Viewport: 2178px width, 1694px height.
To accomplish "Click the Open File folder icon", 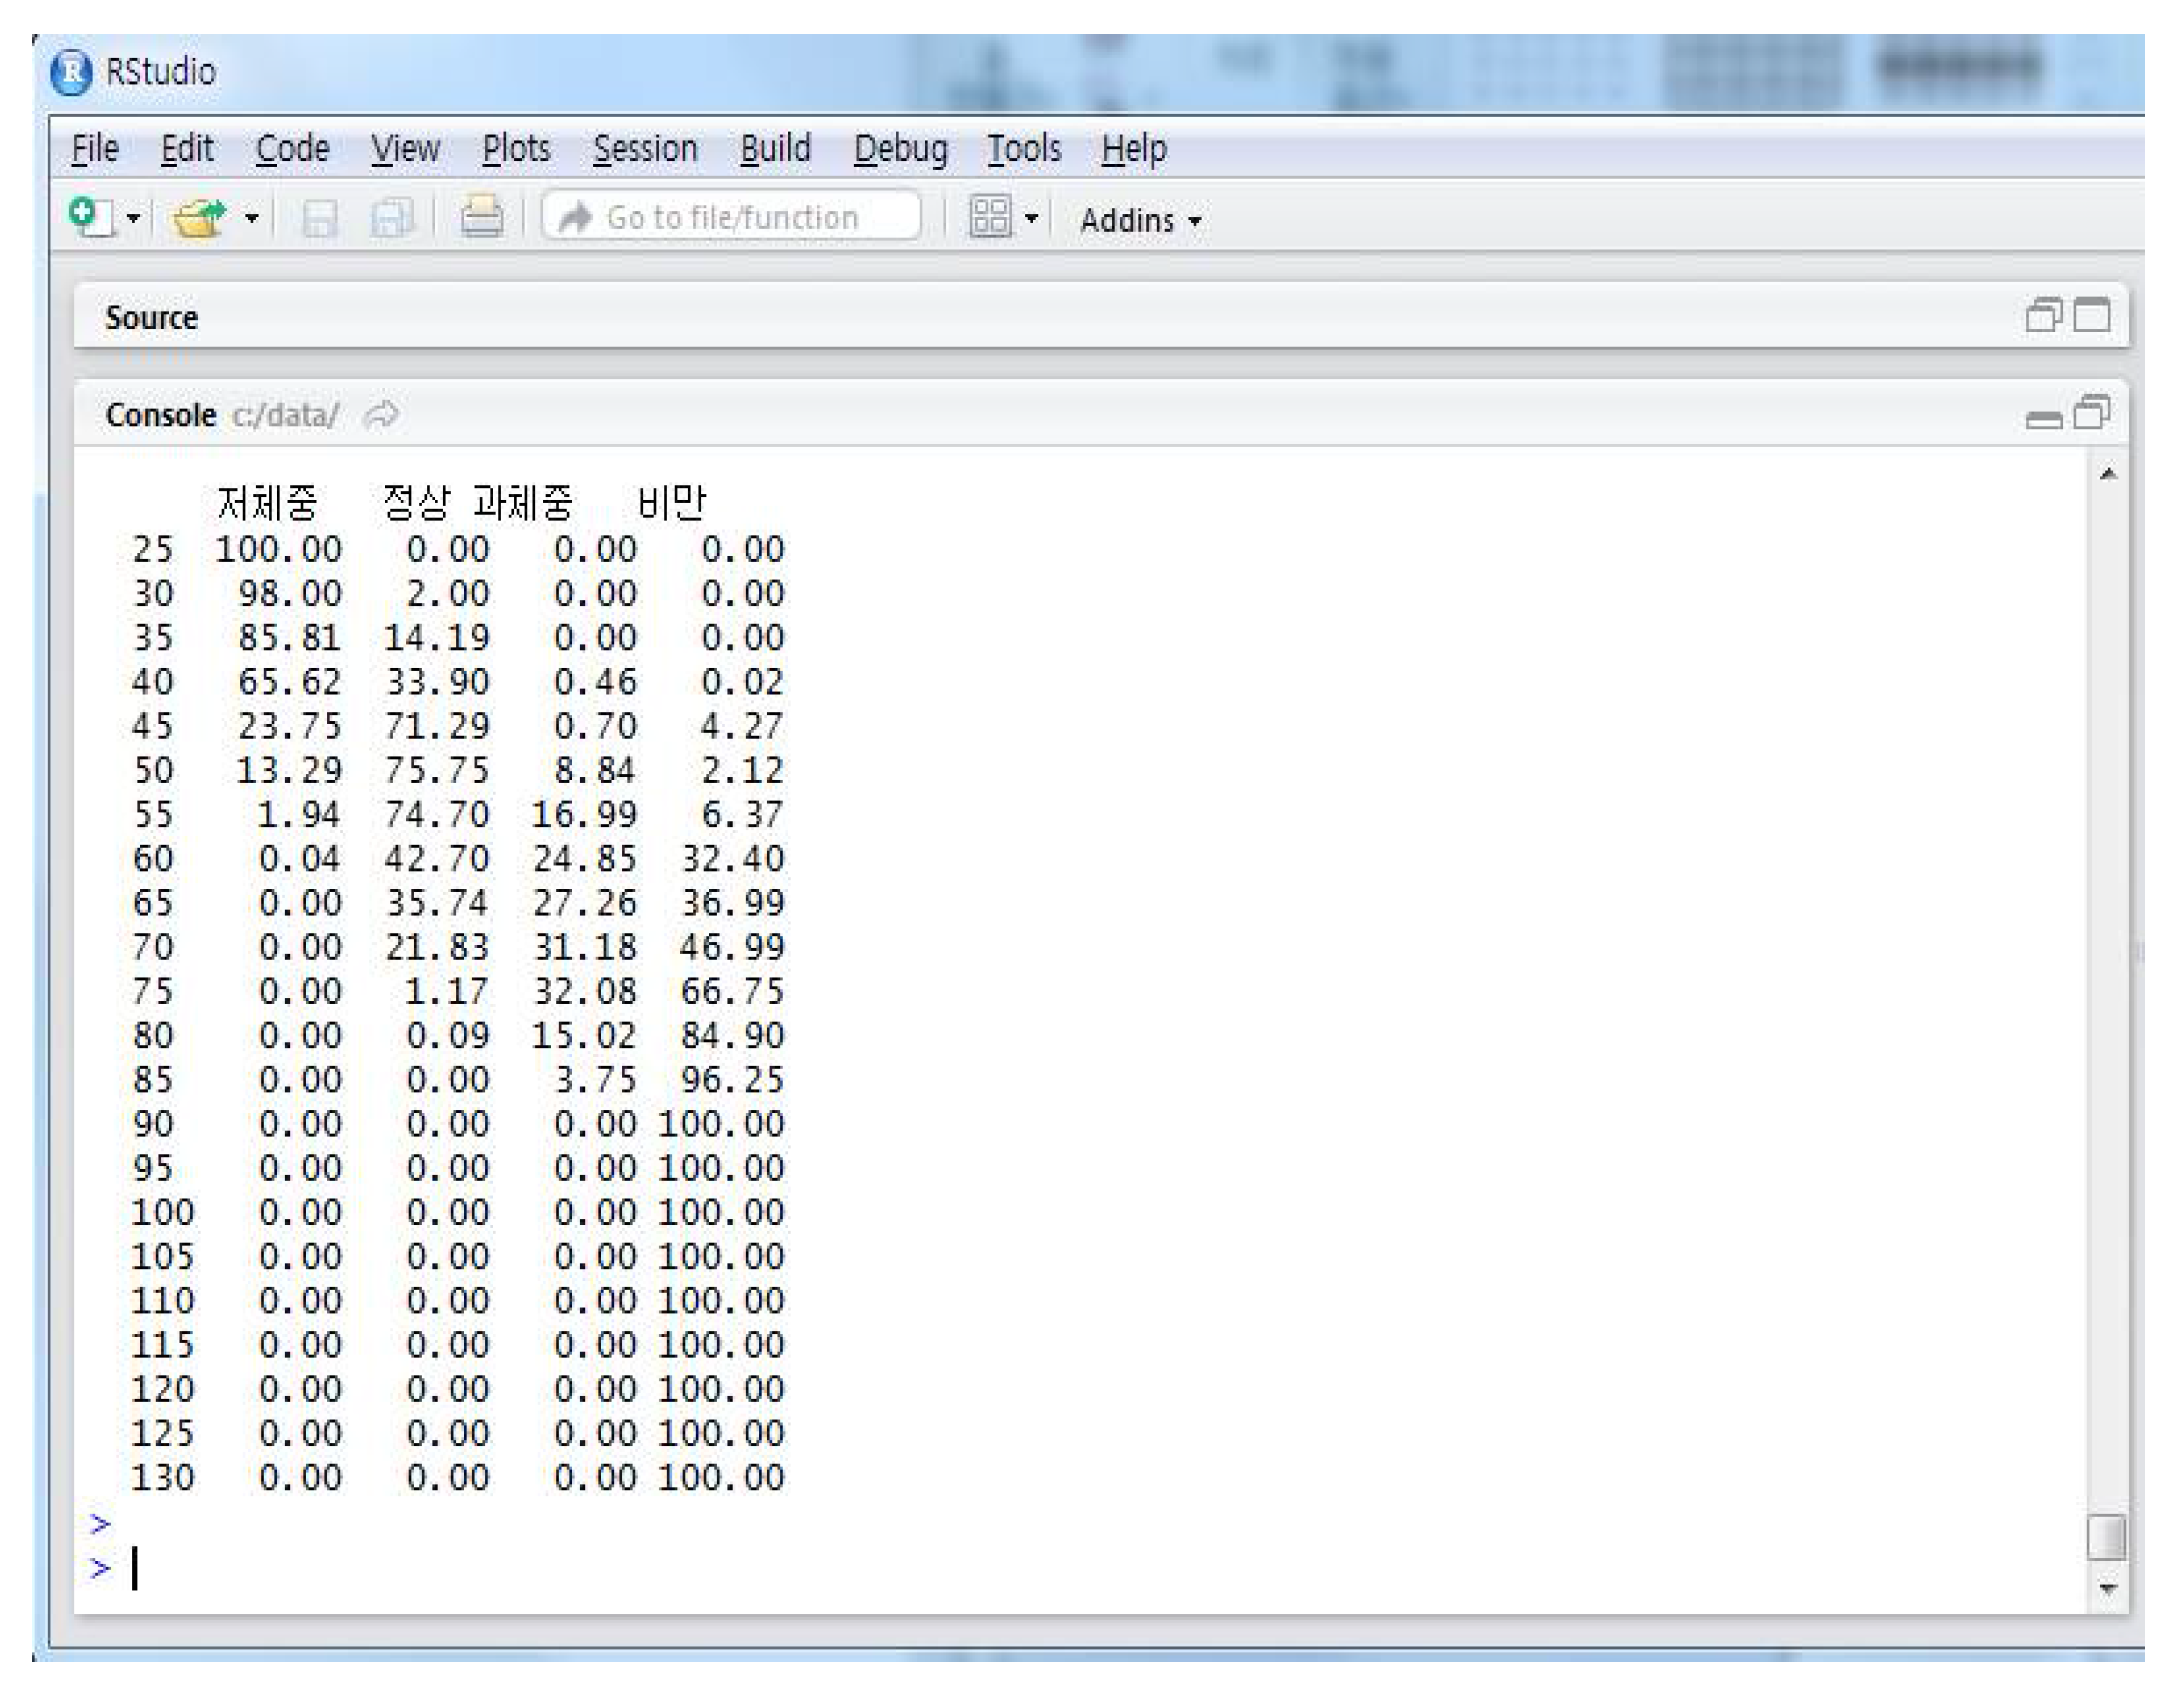I will click(x=198, y=217).
